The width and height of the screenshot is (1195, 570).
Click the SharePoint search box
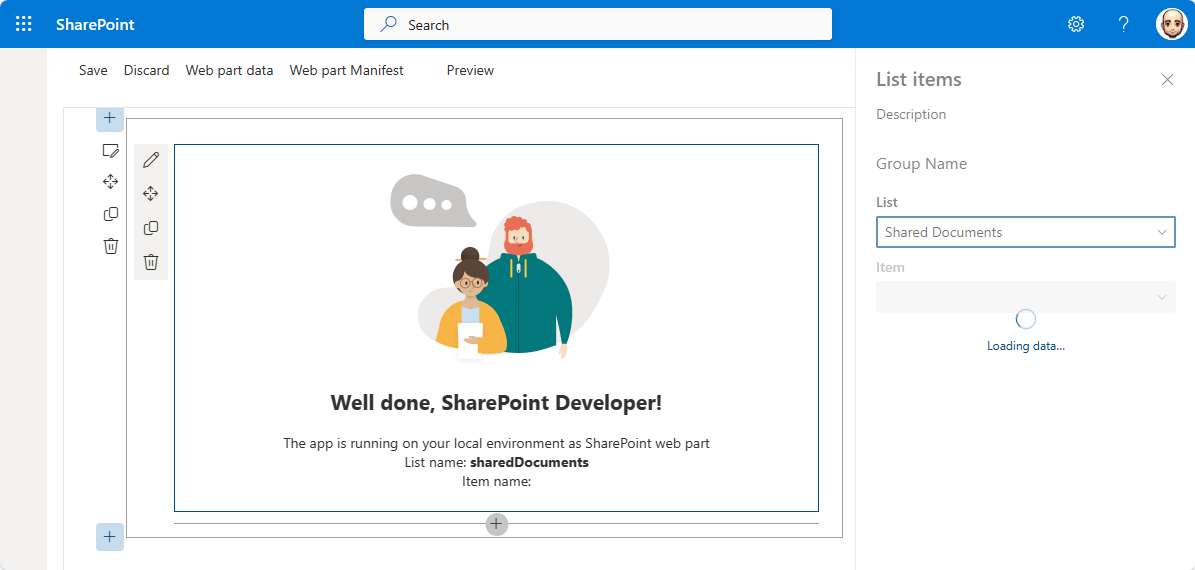pos(598,24)
